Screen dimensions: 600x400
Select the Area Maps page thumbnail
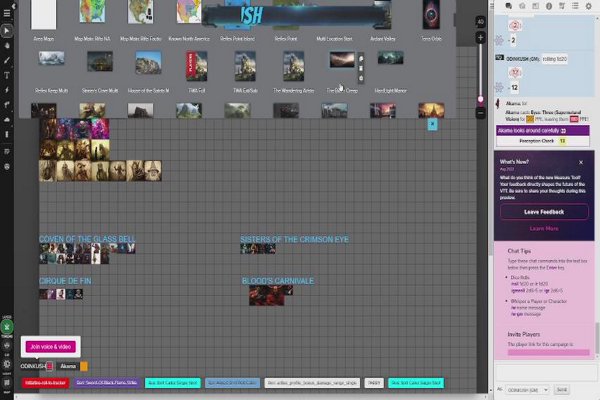coord(44,15)
